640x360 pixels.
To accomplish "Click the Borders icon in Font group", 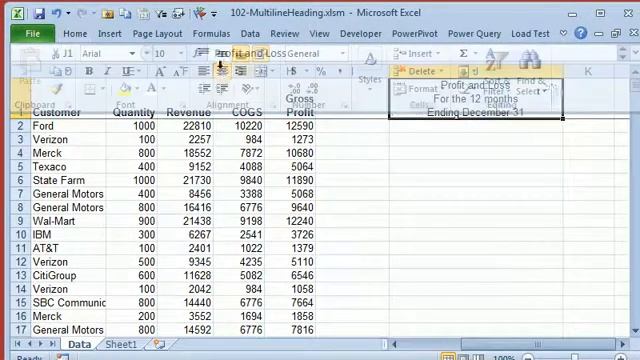I will (90, 89).
